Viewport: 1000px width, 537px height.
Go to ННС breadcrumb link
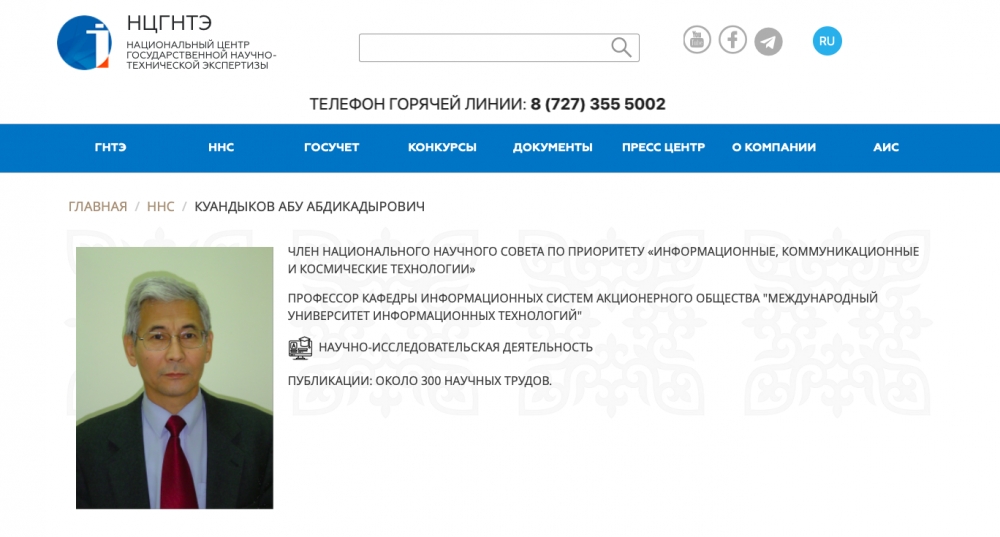(x=161, y=207)
